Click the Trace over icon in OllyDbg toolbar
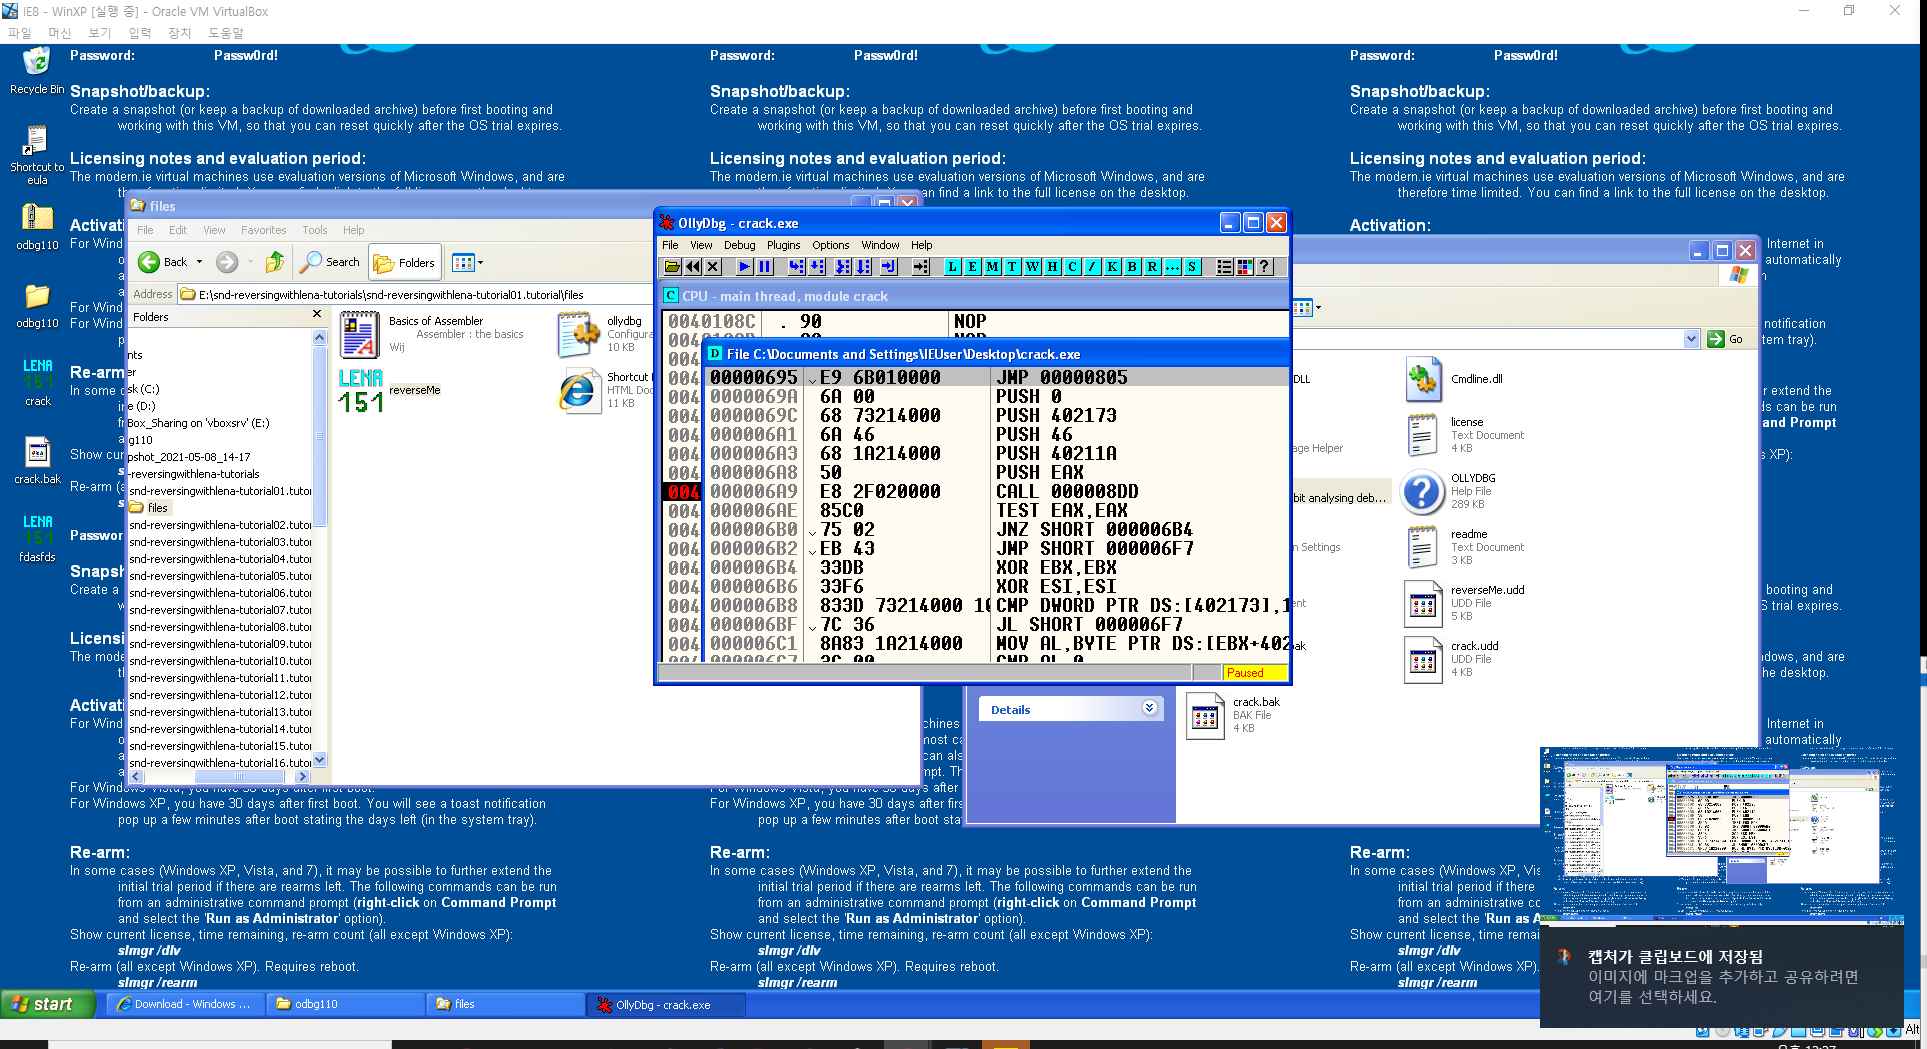This screenshot has width=1927, height=1049. [863, 266]
